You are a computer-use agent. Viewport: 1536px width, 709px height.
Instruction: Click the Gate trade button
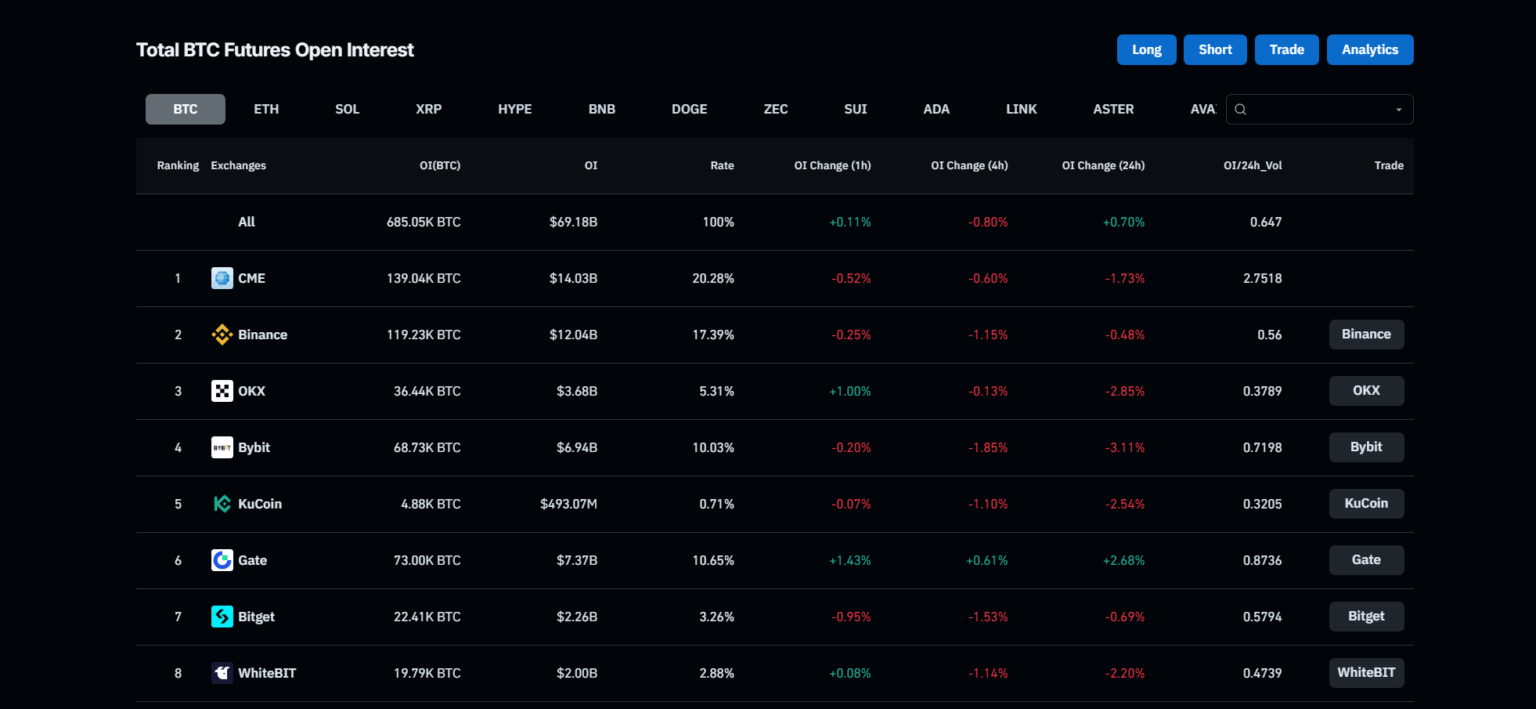(1366, 560)
